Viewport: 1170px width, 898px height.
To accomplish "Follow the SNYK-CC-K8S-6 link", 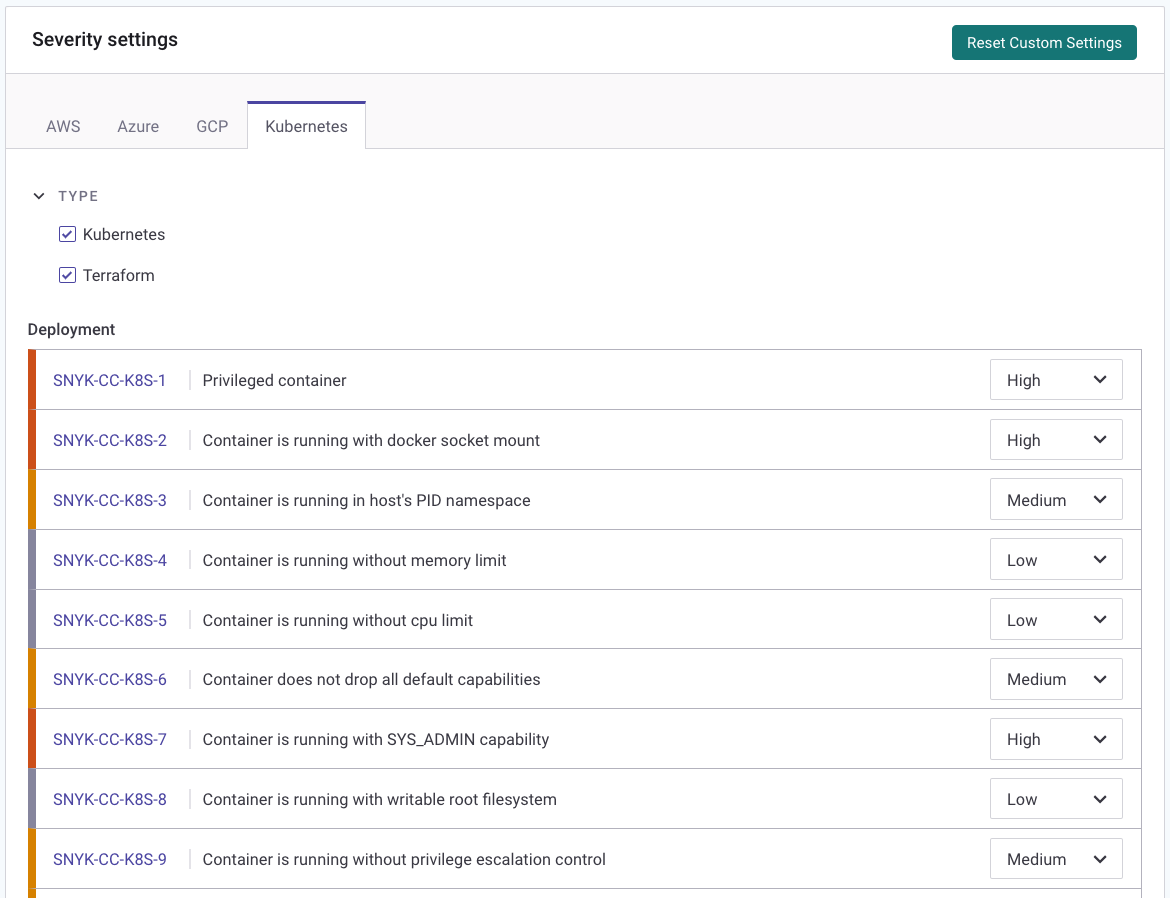I will tap(110, 680).
